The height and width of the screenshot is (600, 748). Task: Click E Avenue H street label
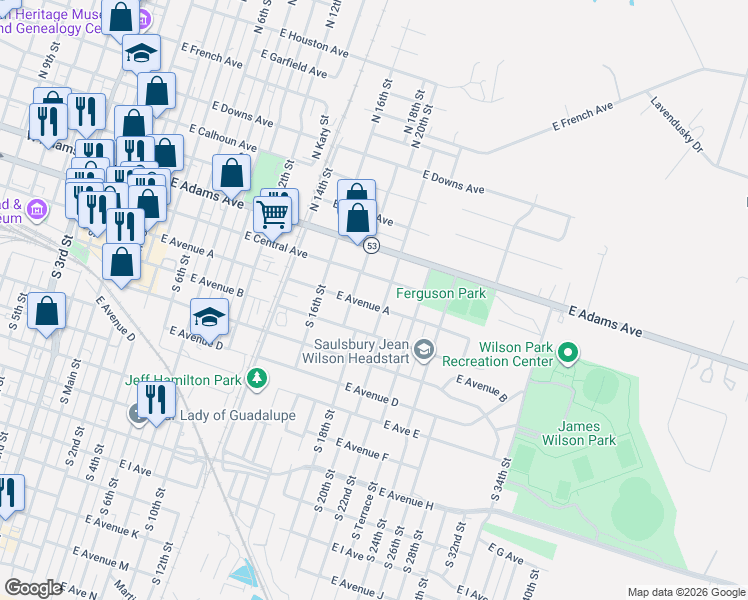406,499
